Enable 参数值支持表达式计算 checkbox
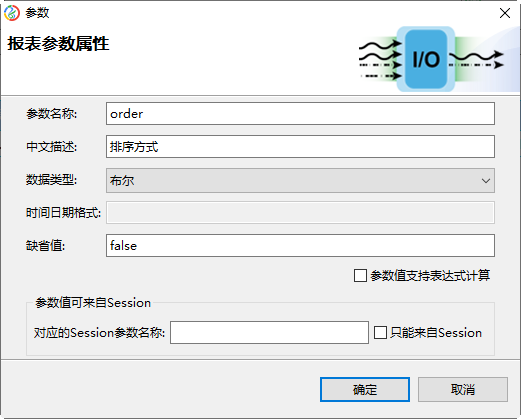The height and width of the screenshot is (419, 521). (360, 276)
